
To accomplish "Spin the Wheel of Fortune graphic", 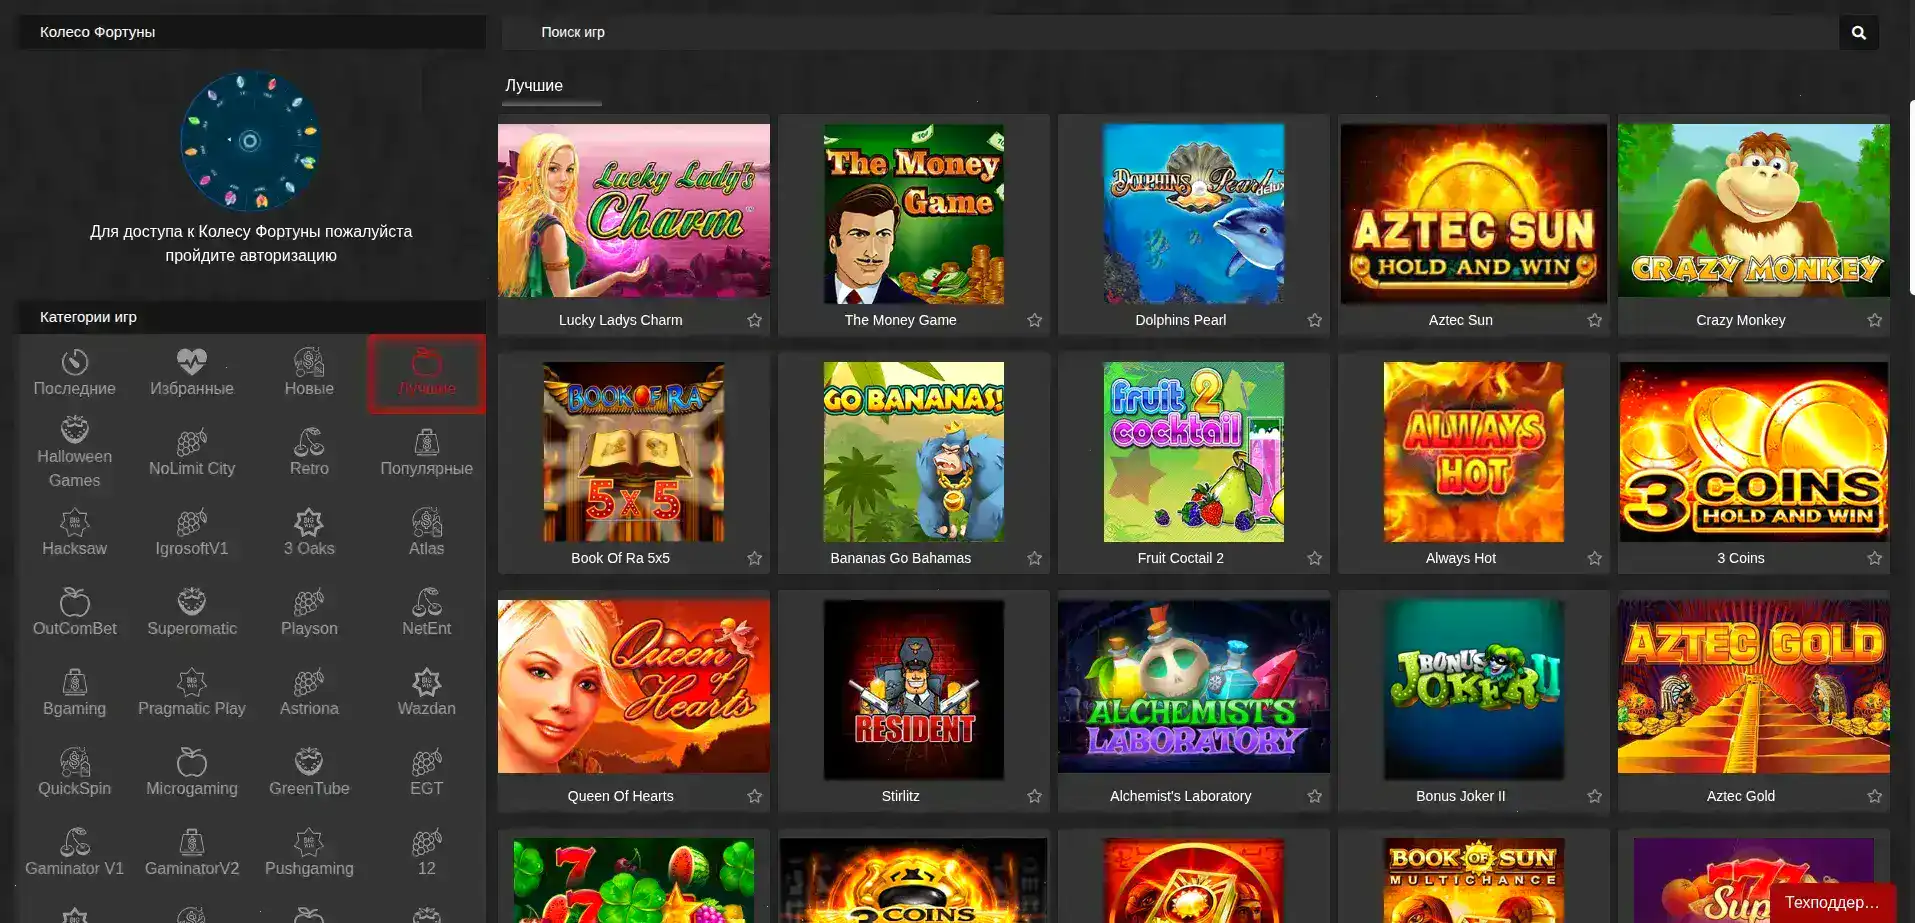I will (249, 142).
